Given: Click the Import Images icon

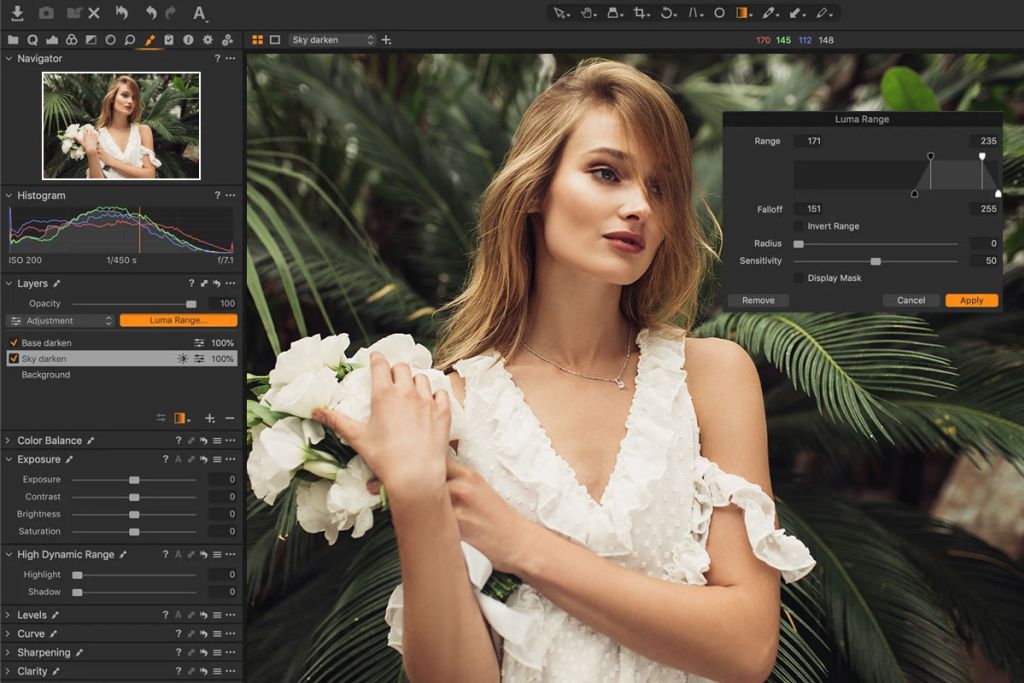Looking at the screenshot, I should click(17, 12).
